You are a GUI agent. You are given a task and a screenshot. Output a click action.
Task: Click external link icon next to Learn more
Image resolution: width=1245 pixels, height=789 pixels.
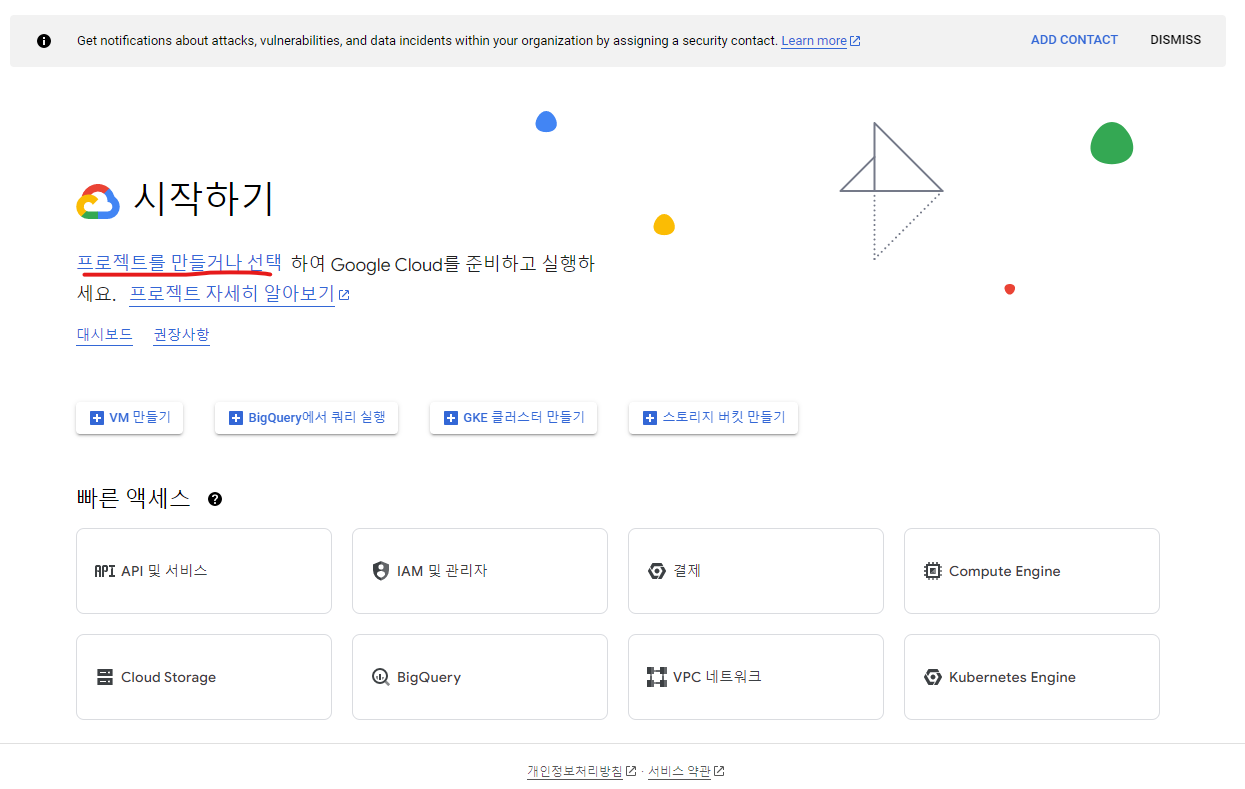tap(855, 41)
